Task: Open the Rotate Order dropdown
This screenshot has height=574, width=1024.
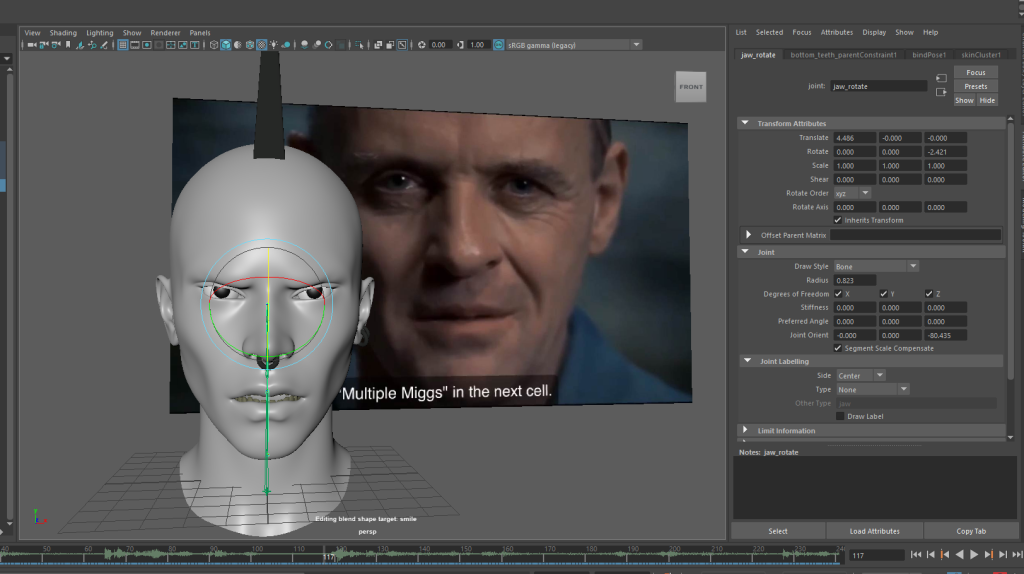Action: [x=852, y=193]
